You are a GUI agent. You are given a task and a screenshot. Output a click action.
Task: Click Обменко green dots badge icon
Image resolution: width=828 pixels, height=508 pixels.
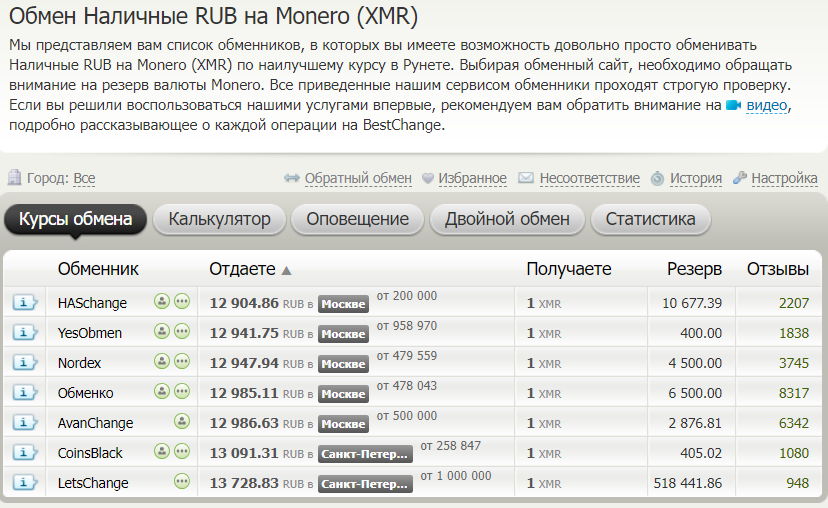(182, 392)
